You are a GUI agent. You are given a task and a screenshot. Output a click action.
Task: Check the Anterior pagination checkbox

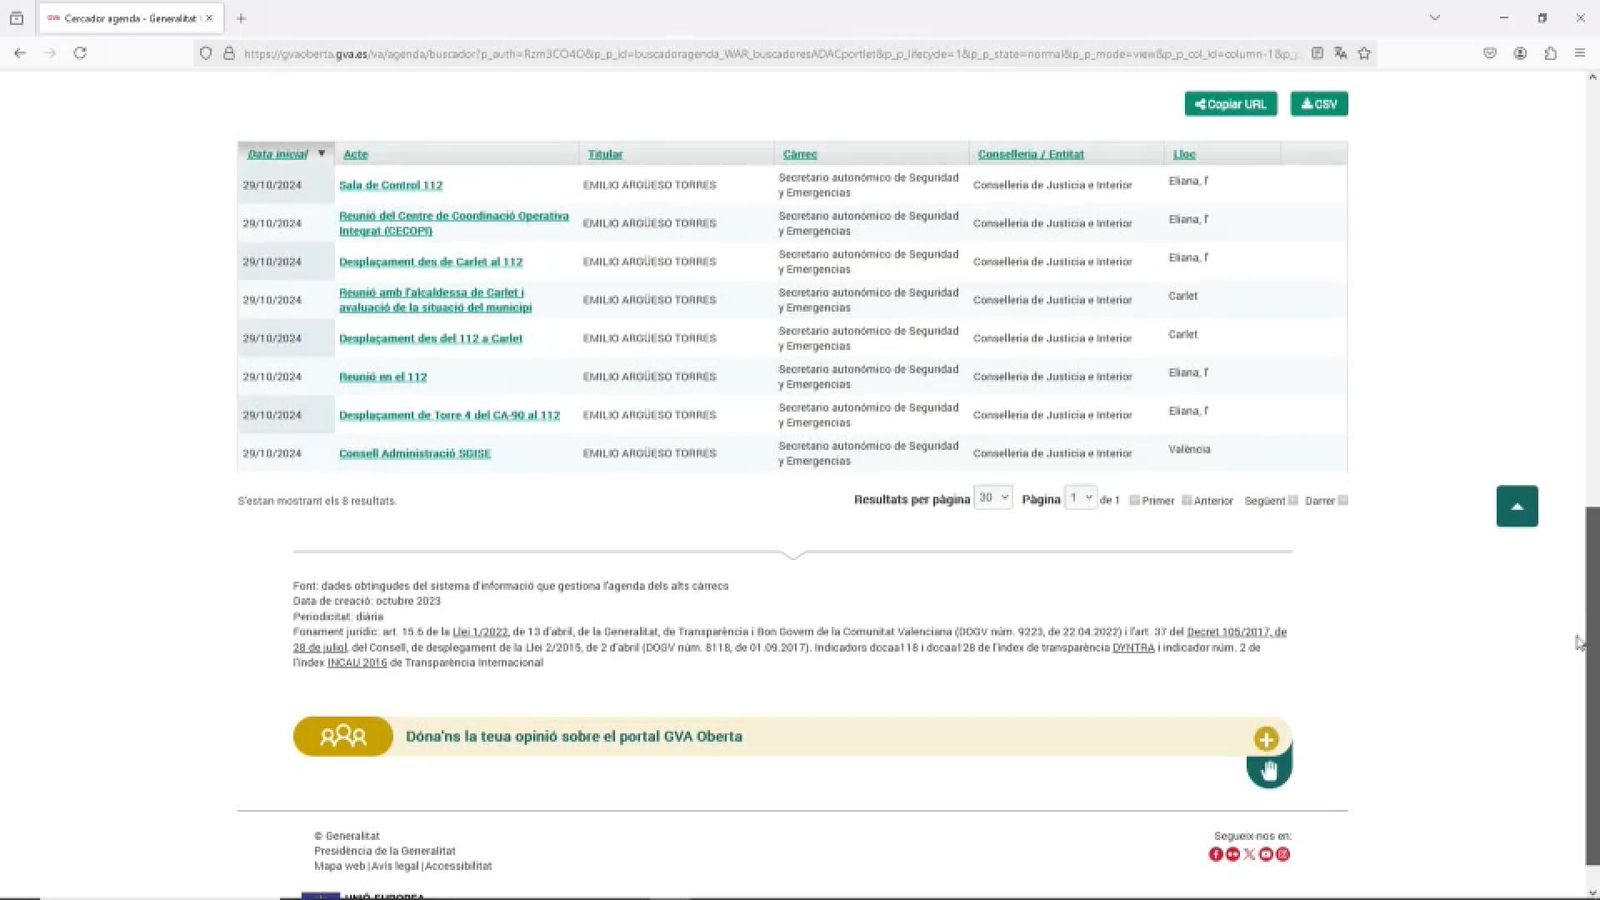tap(1187, 500)
